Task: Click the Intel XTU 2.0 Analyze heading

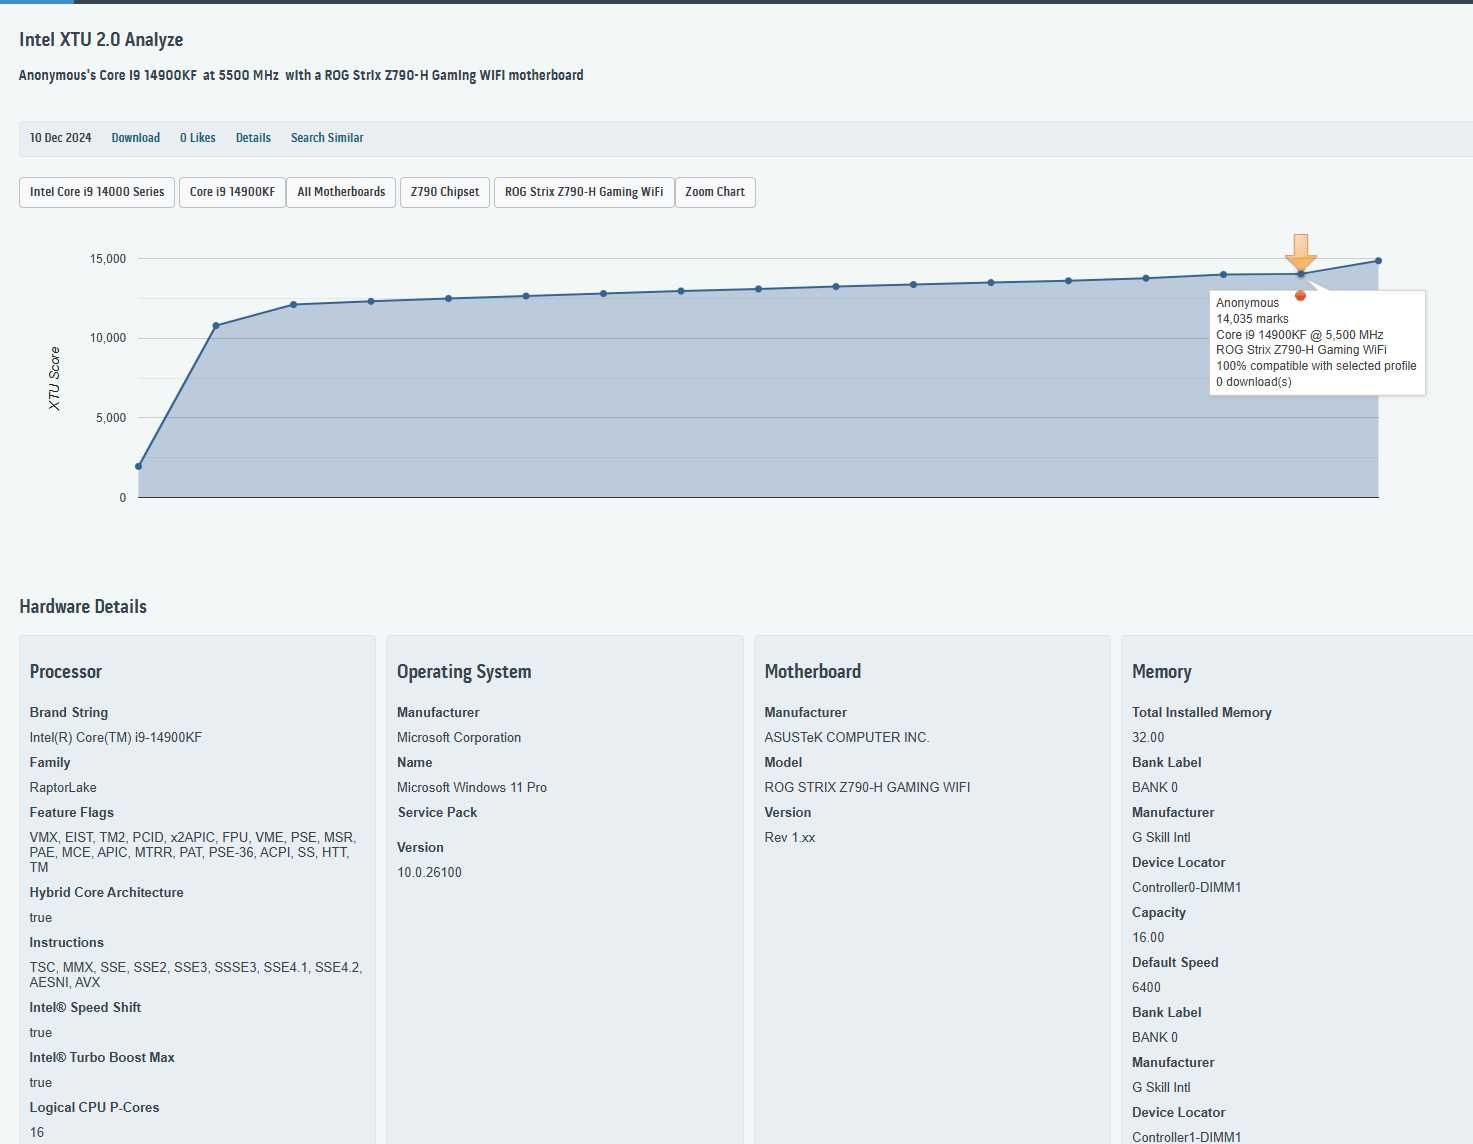Action: pyautogui.click(x=101, y=40)
